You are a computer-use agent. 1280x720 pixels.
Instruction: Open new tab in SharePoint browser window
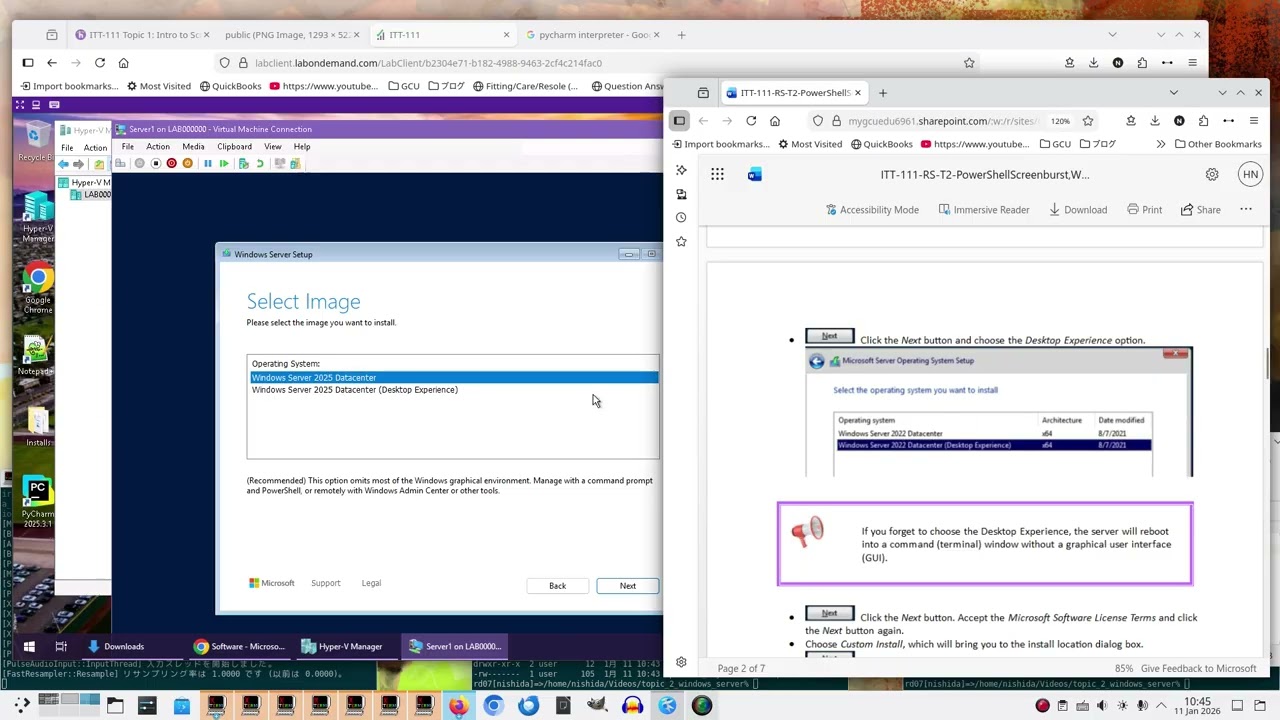[883, 93]
